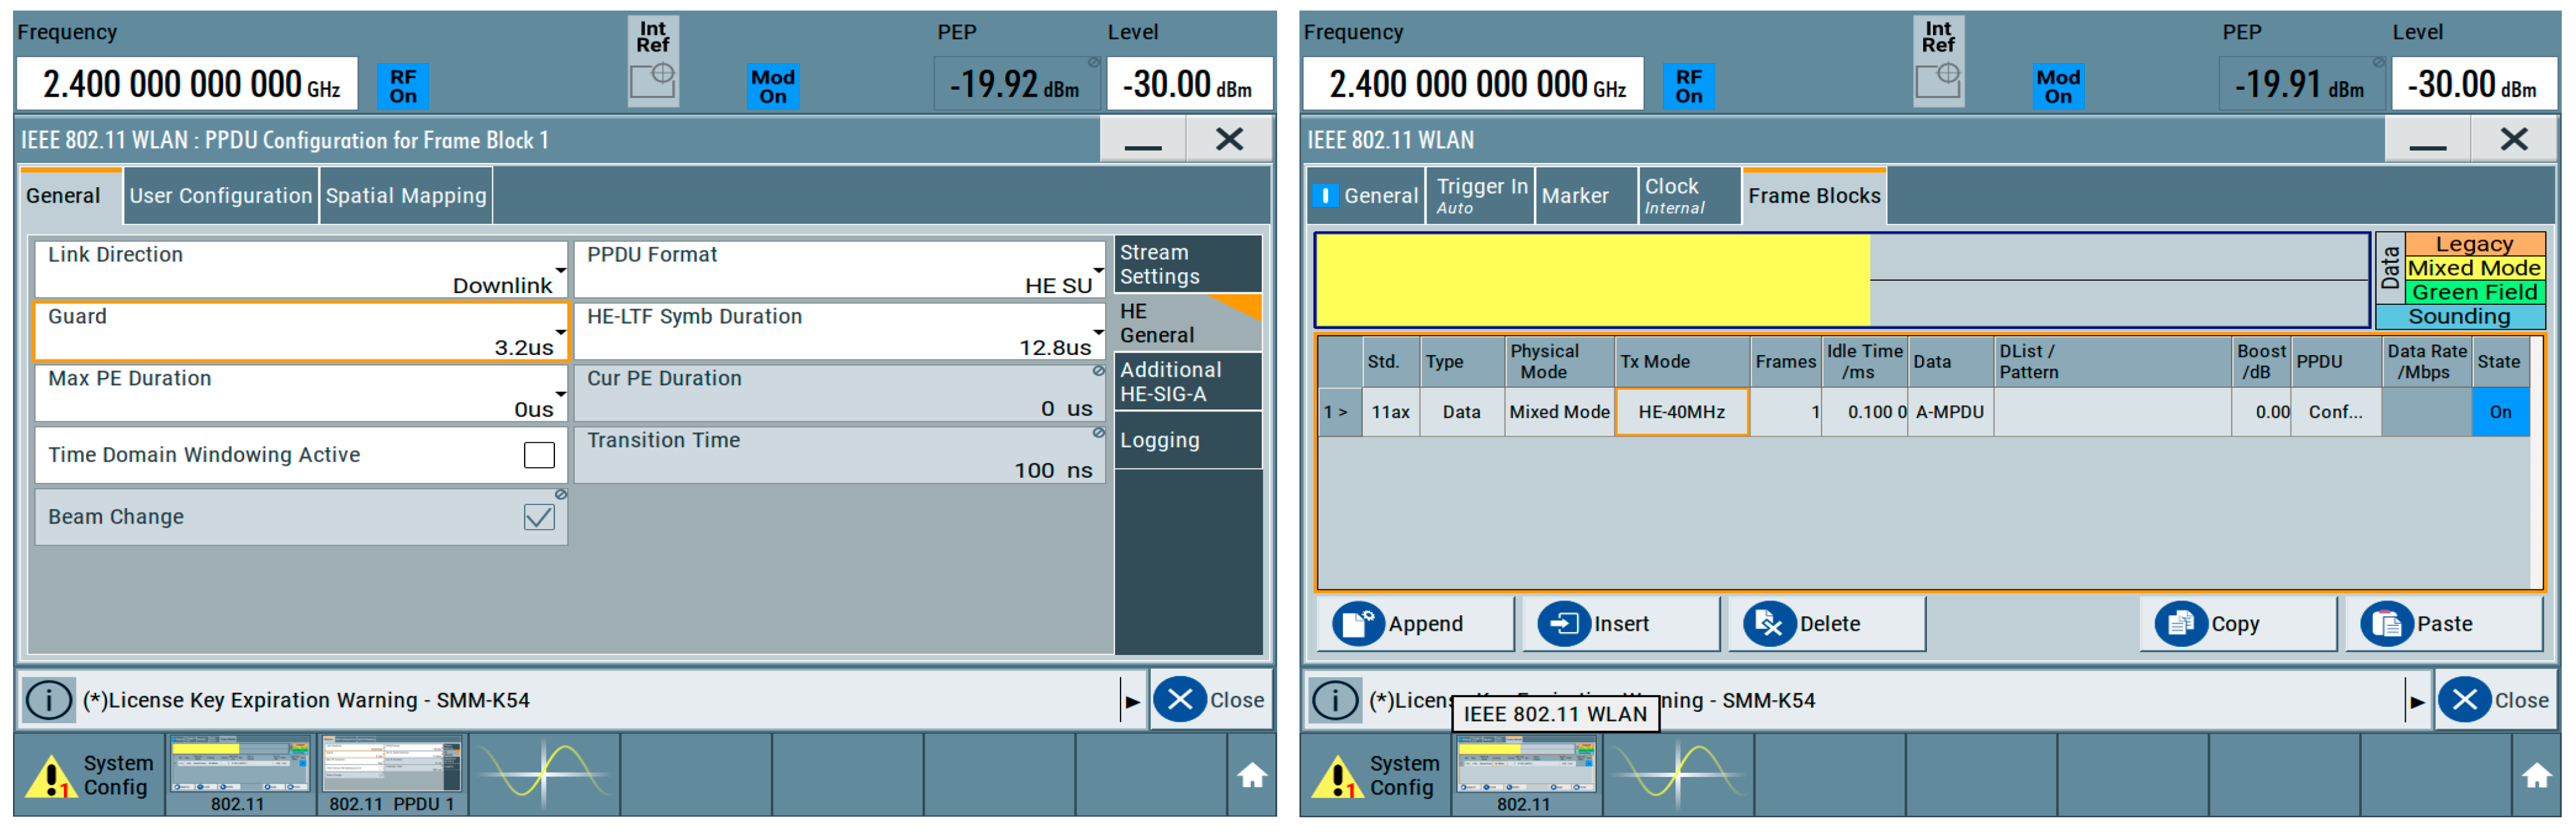The height and width of the screenshot is (834, 2576).
Task: Switch to User Configuration tab
Action: click(220, 196)
